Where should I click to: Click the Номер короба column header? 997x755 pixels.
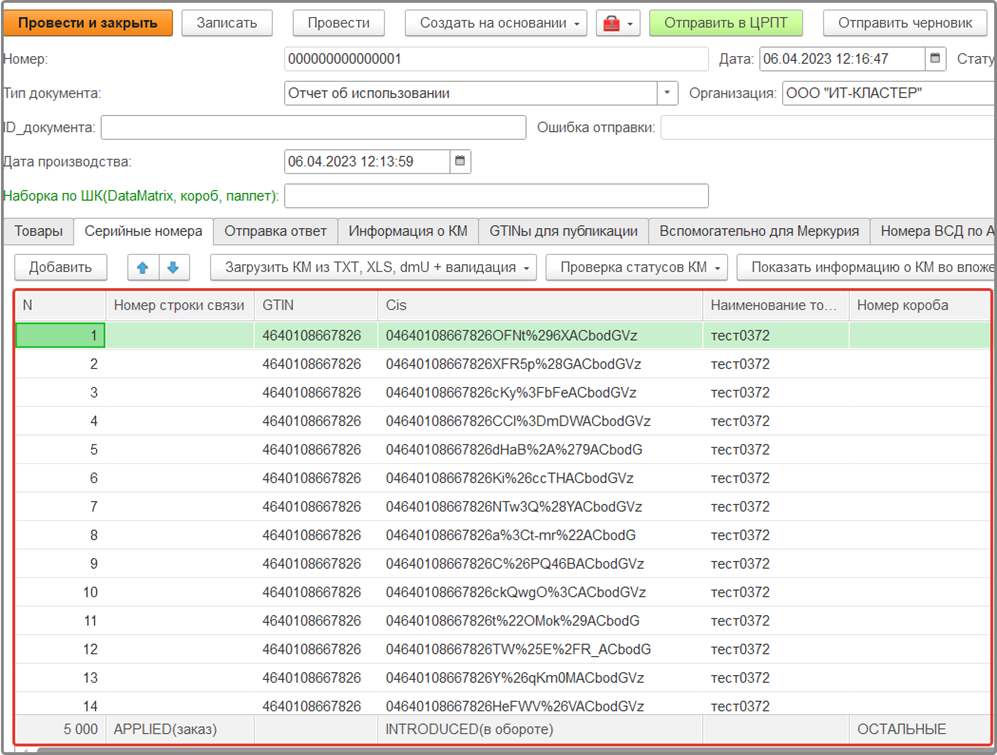[x=920, y=305]
